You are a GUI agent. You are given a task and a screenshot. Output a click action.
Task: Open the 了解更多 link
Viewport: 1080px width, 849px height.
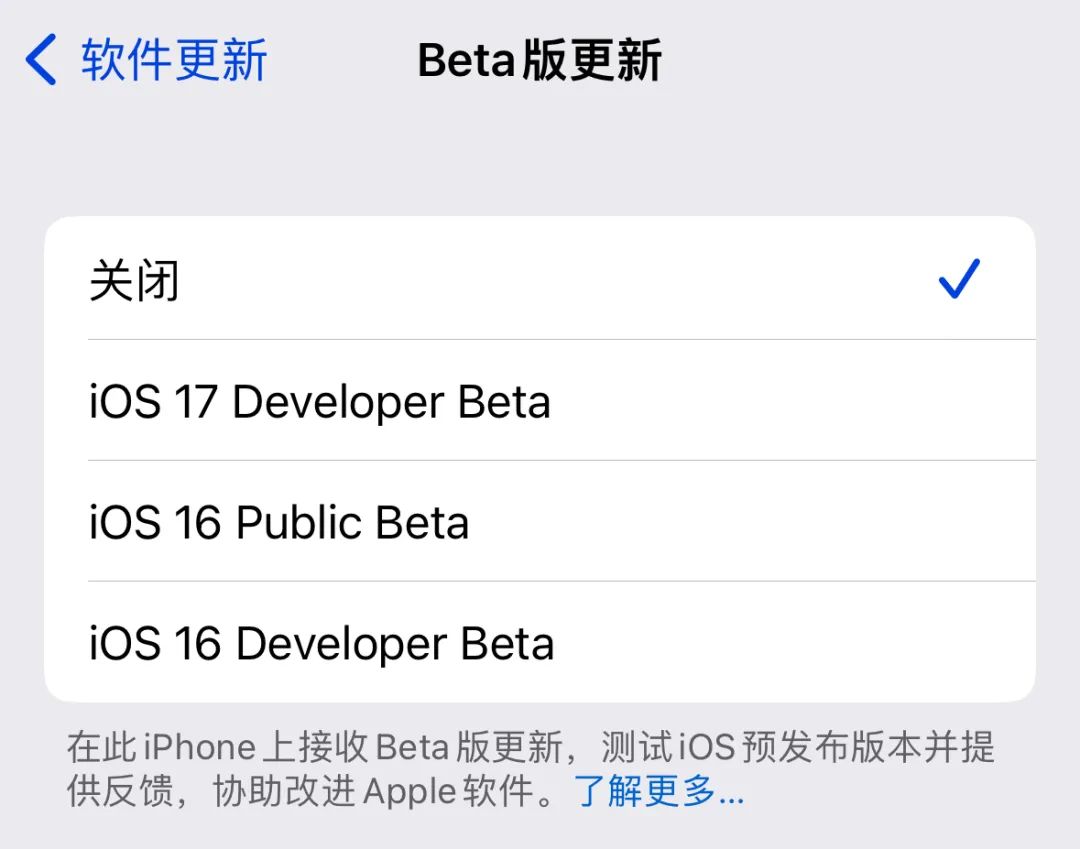click(646, 792)
